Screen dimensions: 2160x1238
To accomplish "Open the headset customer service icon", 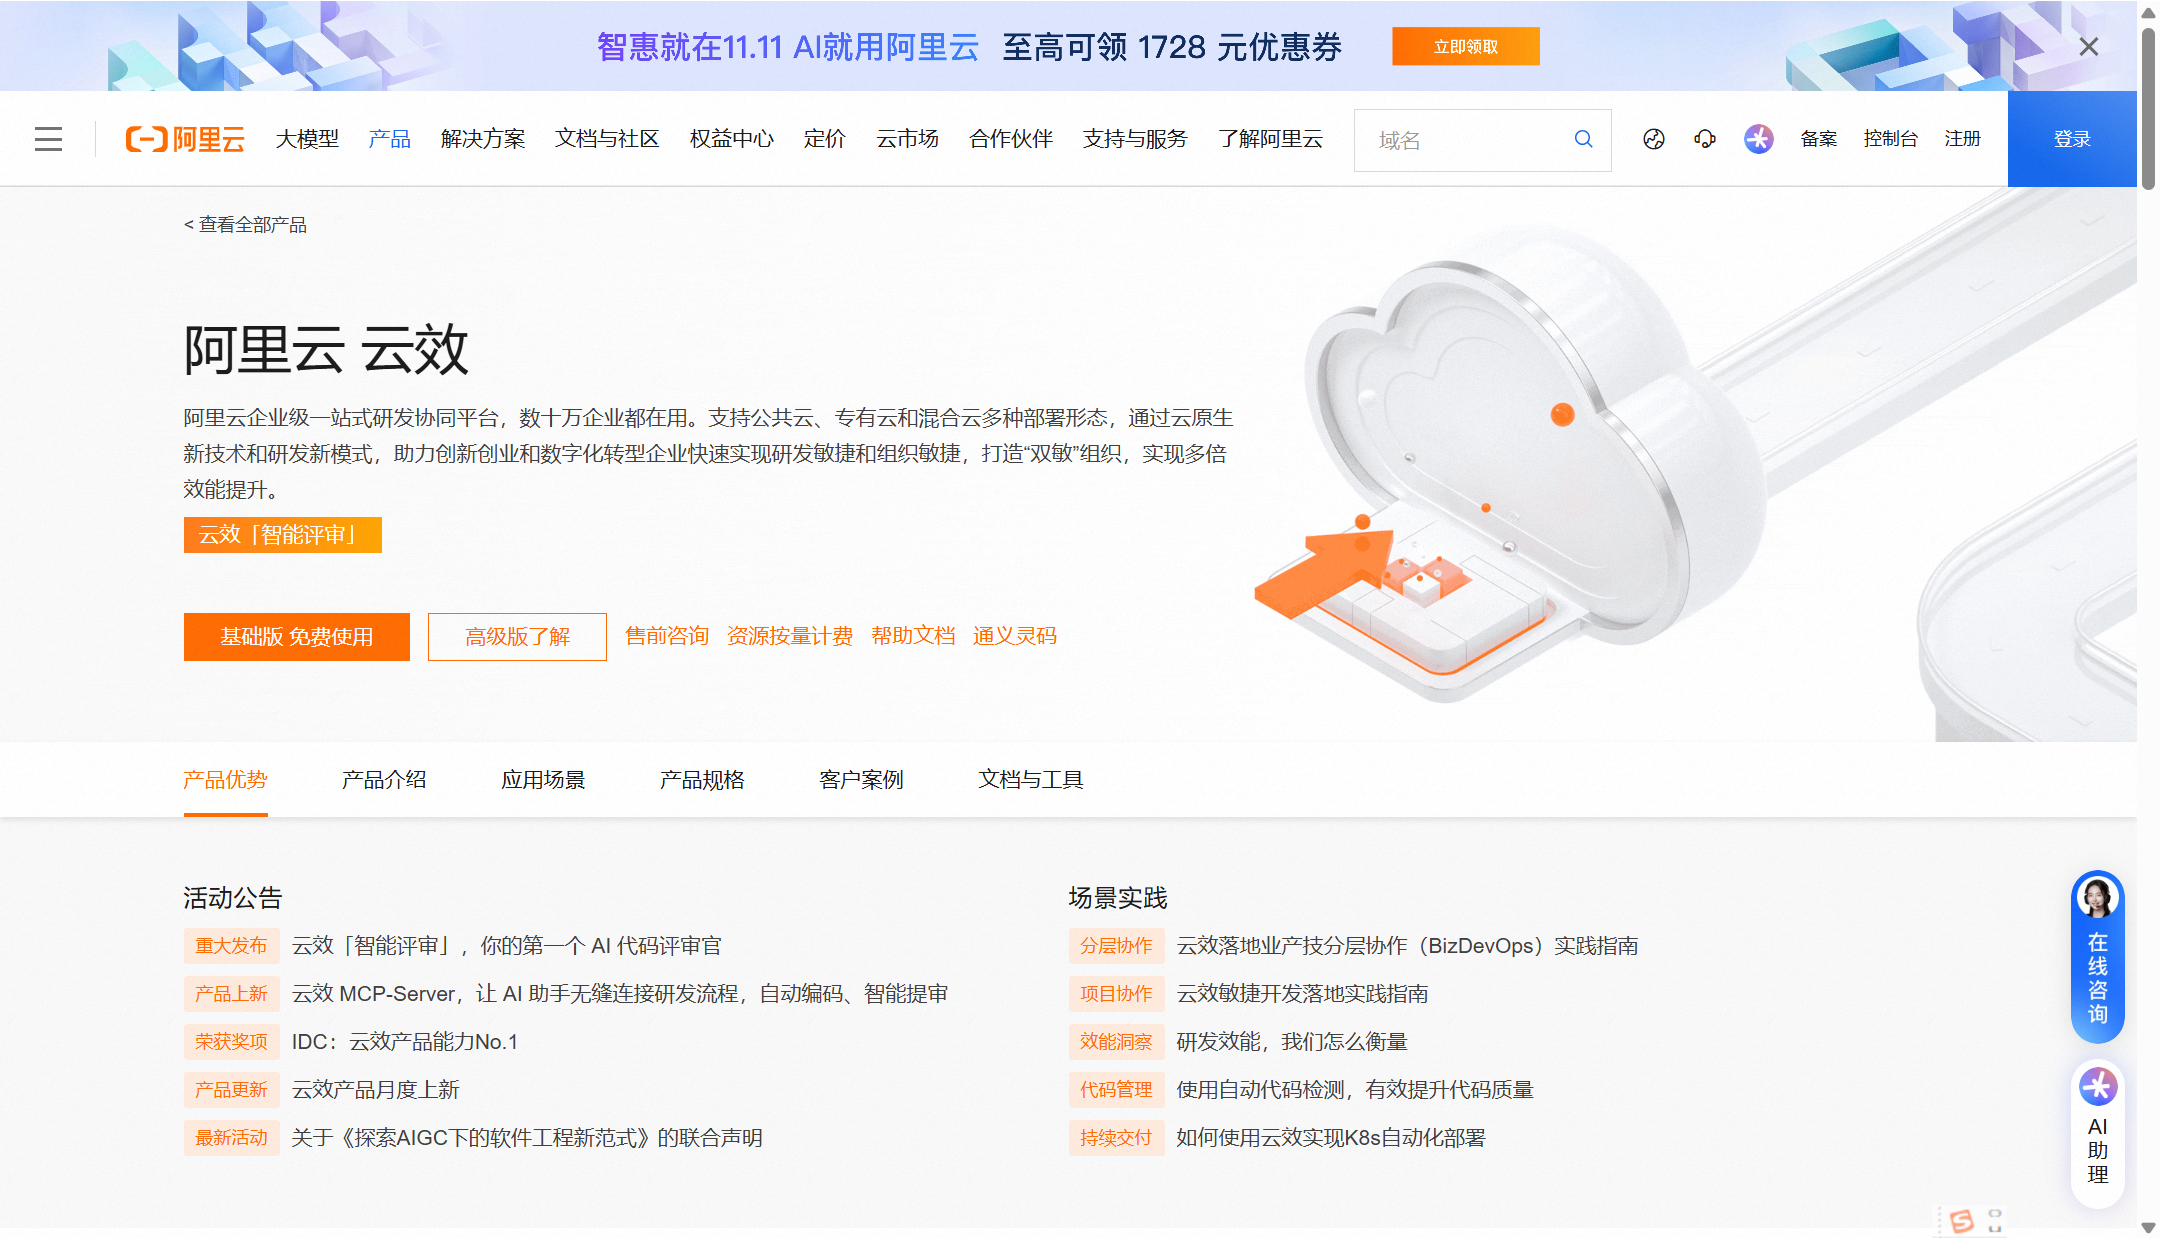I will [x=1705, y=139].
